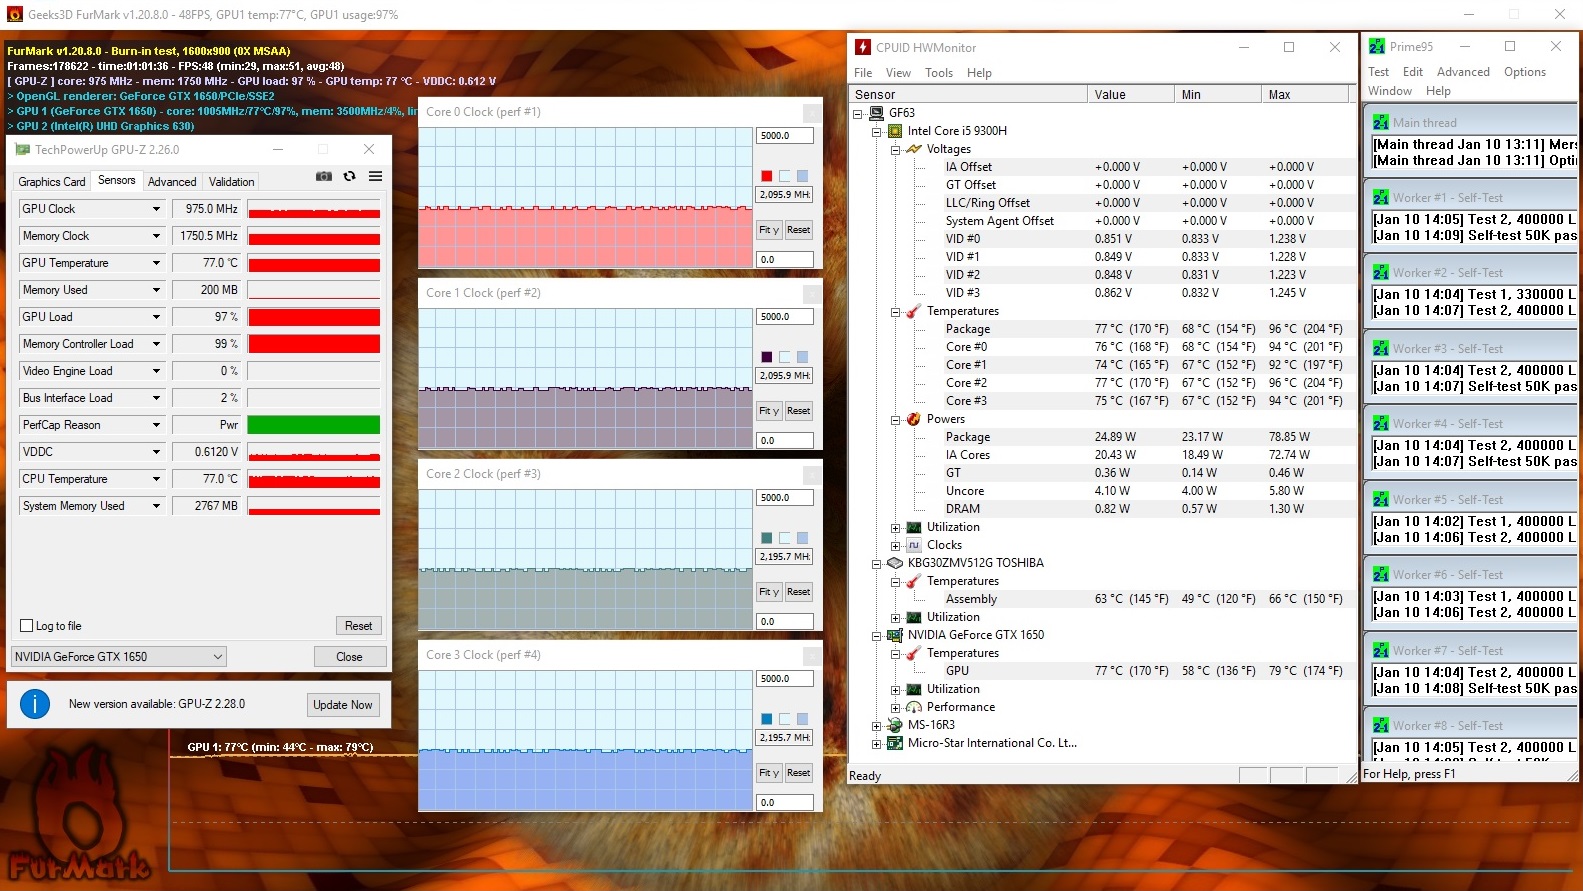Click the GPU-Z screenshot camera icon
The width and height of the screenshot is (1583, 891).
coord(324,176)
